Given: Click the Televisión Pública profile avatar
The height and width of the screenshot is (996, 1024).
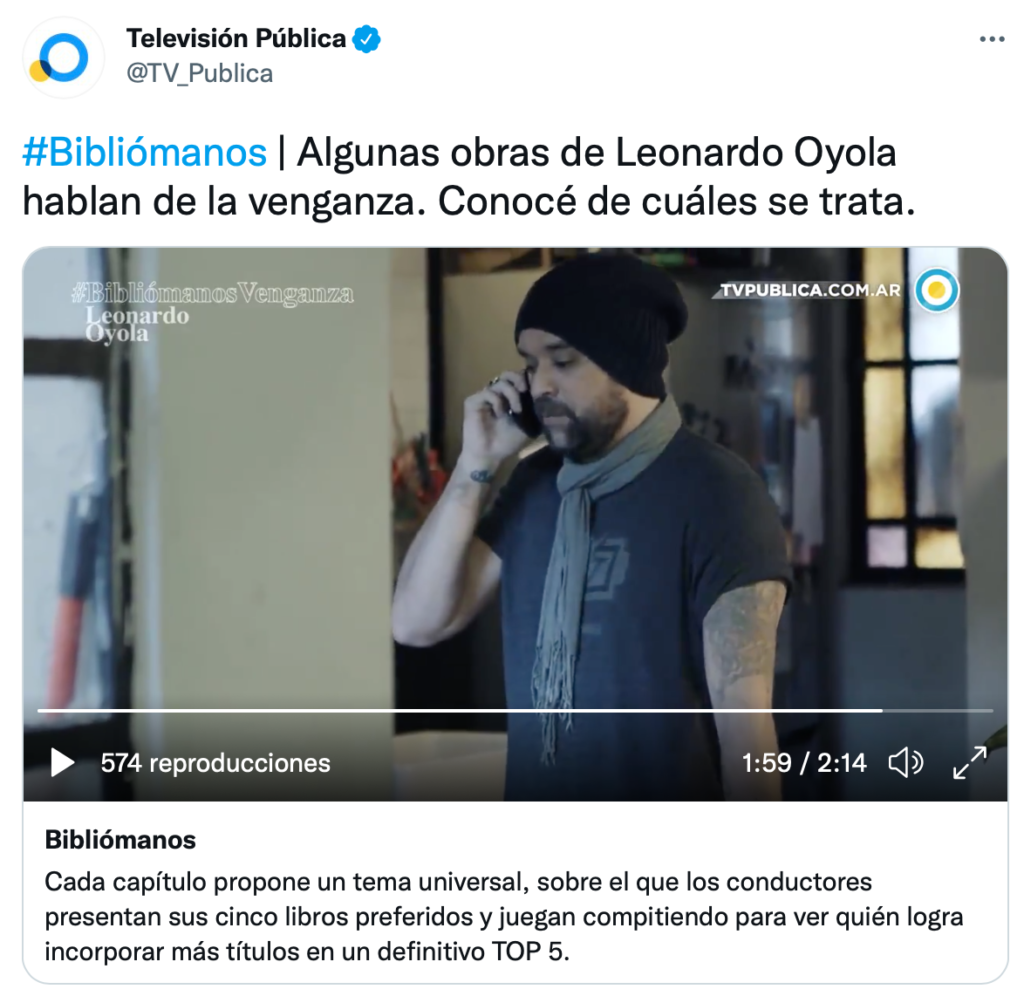Looking at the screenshot, I should pyautogui.click(x=63, y=57).
